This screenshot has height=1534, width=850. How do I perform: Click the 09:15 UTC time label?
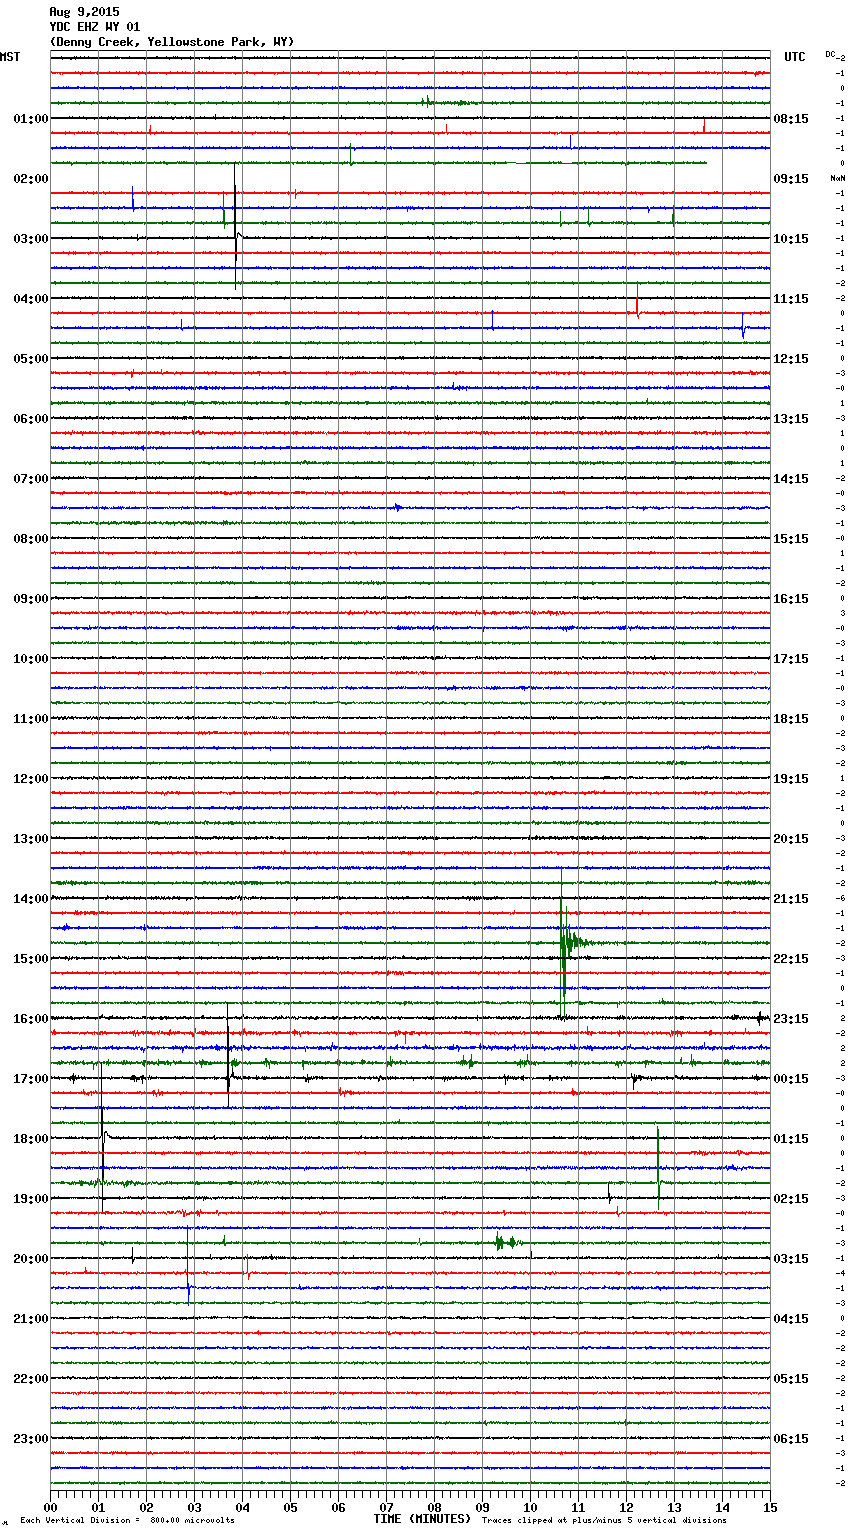coord(791,179)
